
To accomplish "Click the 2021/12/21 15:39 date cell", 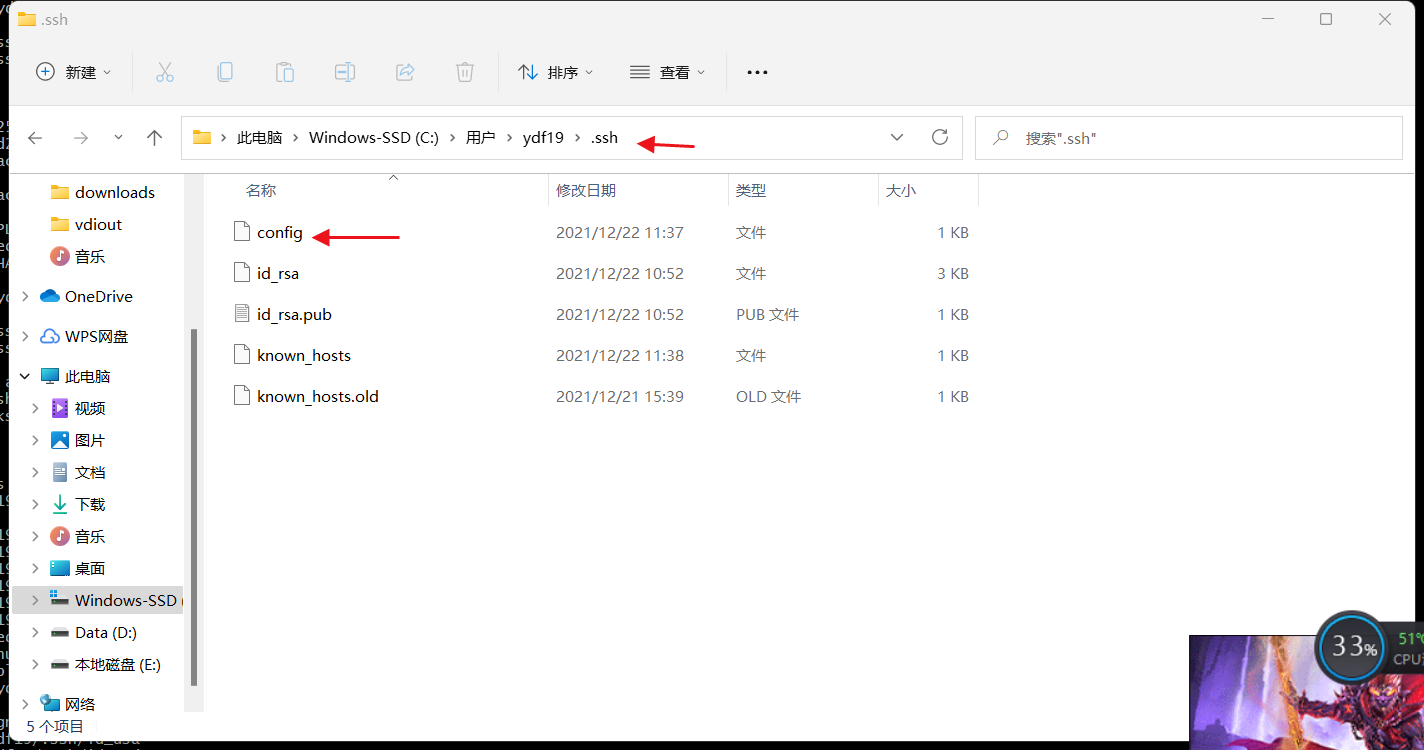I will tap(620, 396).
